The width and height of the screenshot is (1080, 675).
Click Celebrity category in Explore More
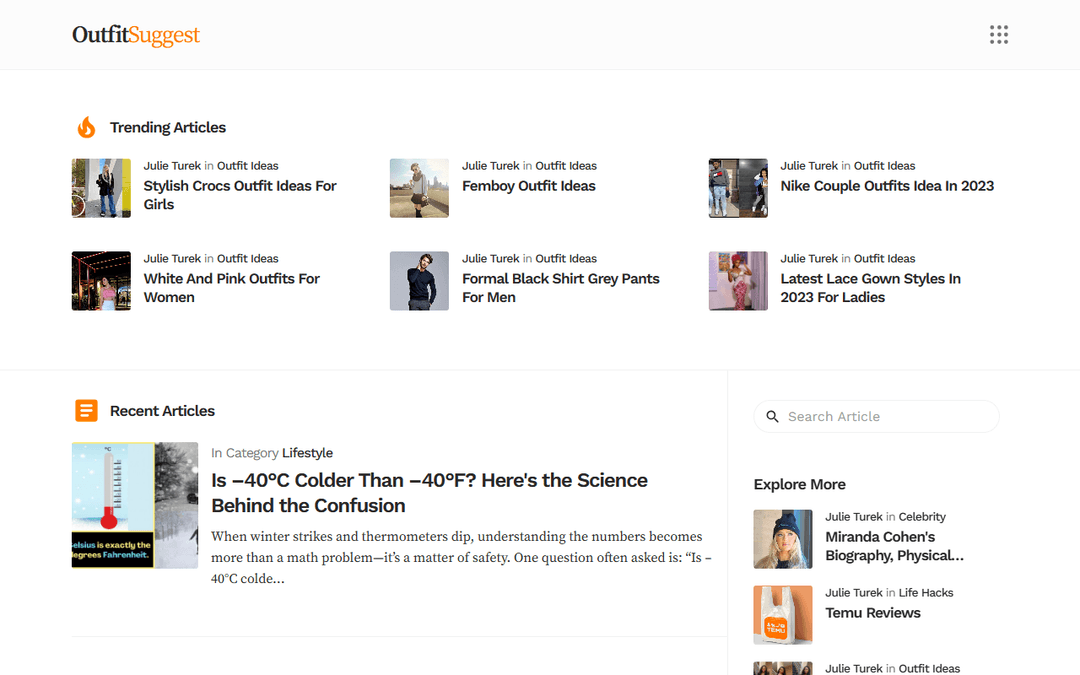(922, 517)
